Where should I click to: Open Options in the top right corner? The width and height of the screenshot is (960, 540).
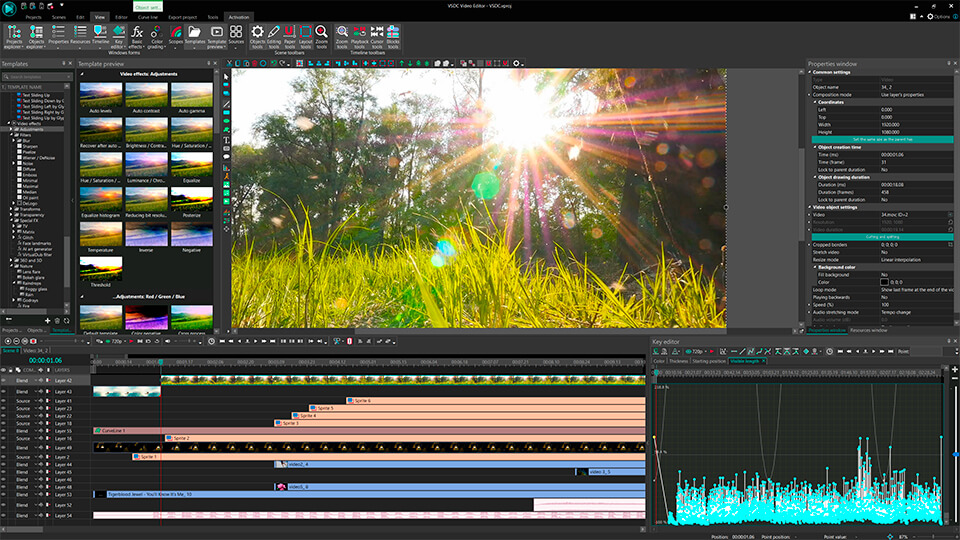click(x=939, y=17)
